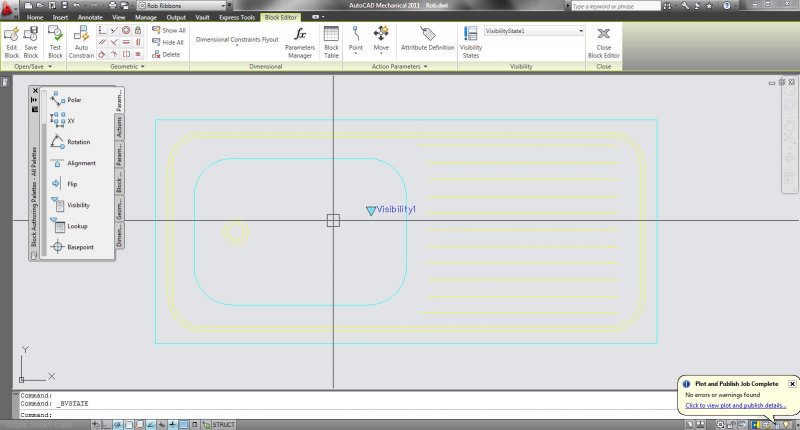Click Hide All constraints
This screenshot has height=430, width=800.
[169, 43]
